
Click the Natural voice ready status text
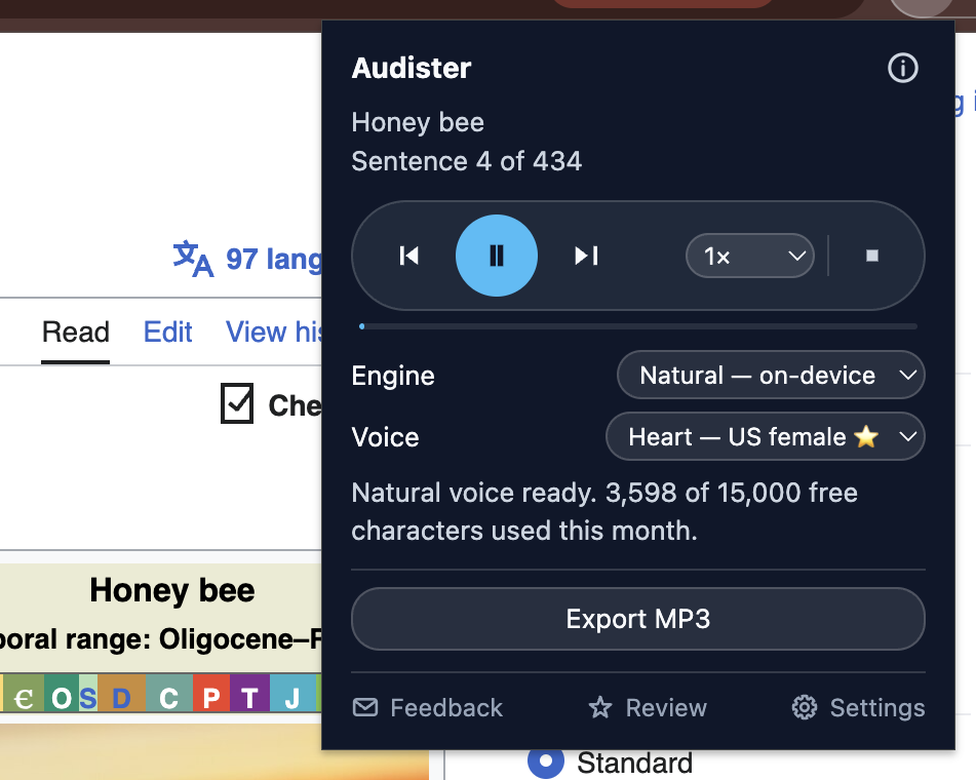604,512
